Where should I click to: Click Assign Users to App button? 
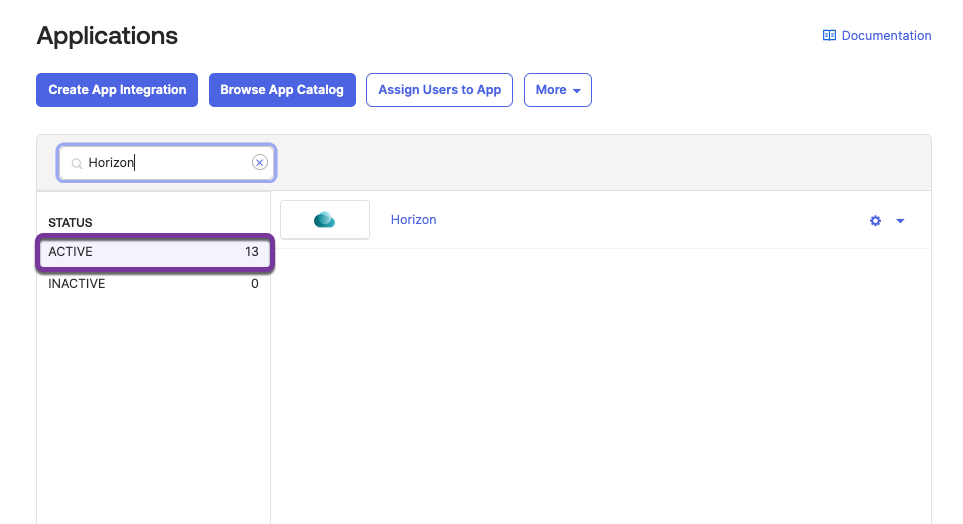pyautogui.click(x=439, y=90)
